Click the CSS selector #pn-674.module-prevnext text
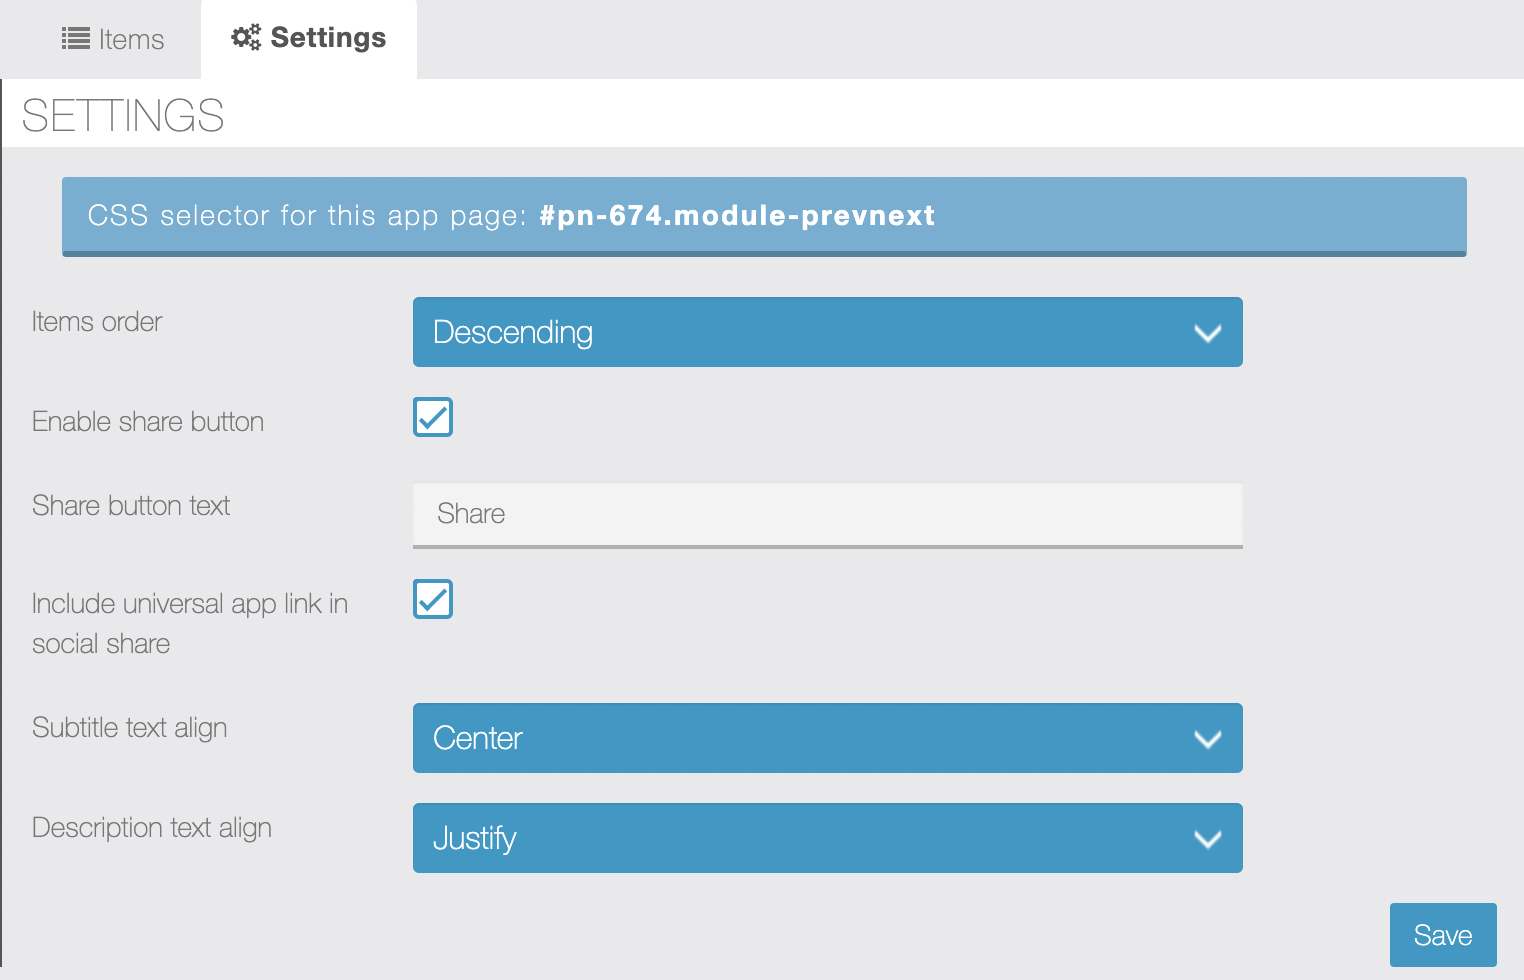1524x980 pixels. pos(737,215)
